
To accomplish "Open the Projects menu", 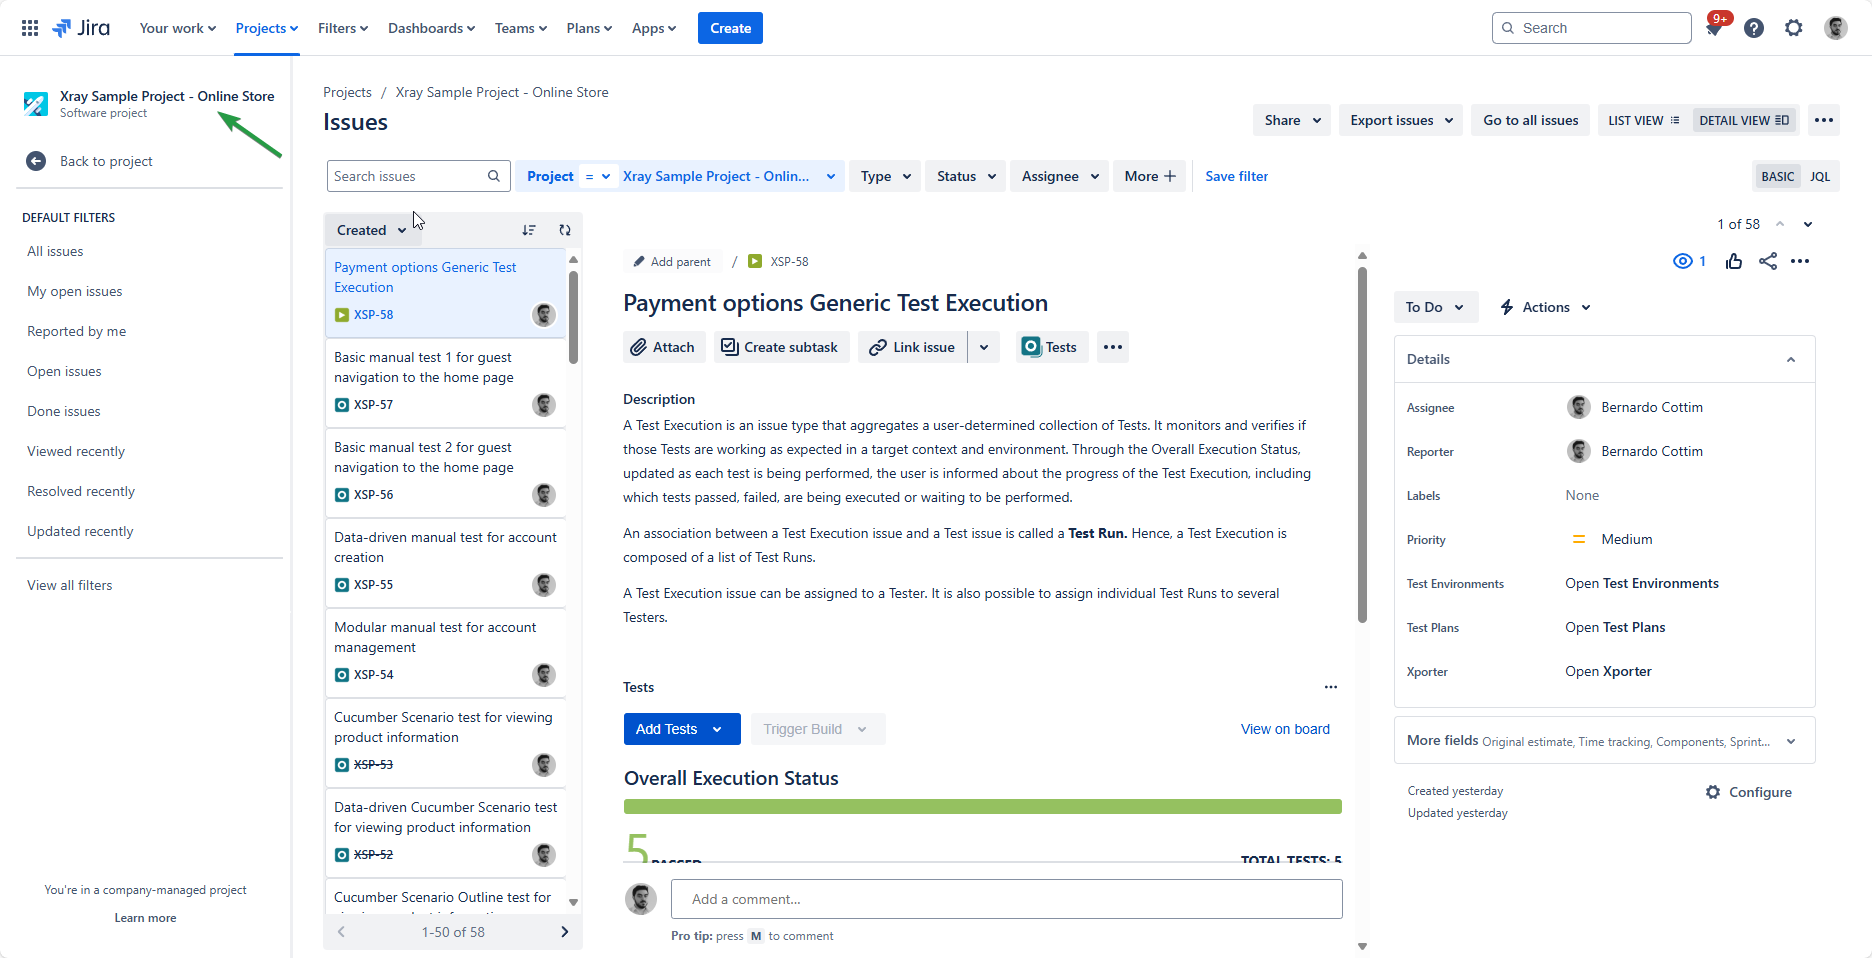I will point(267,28).
